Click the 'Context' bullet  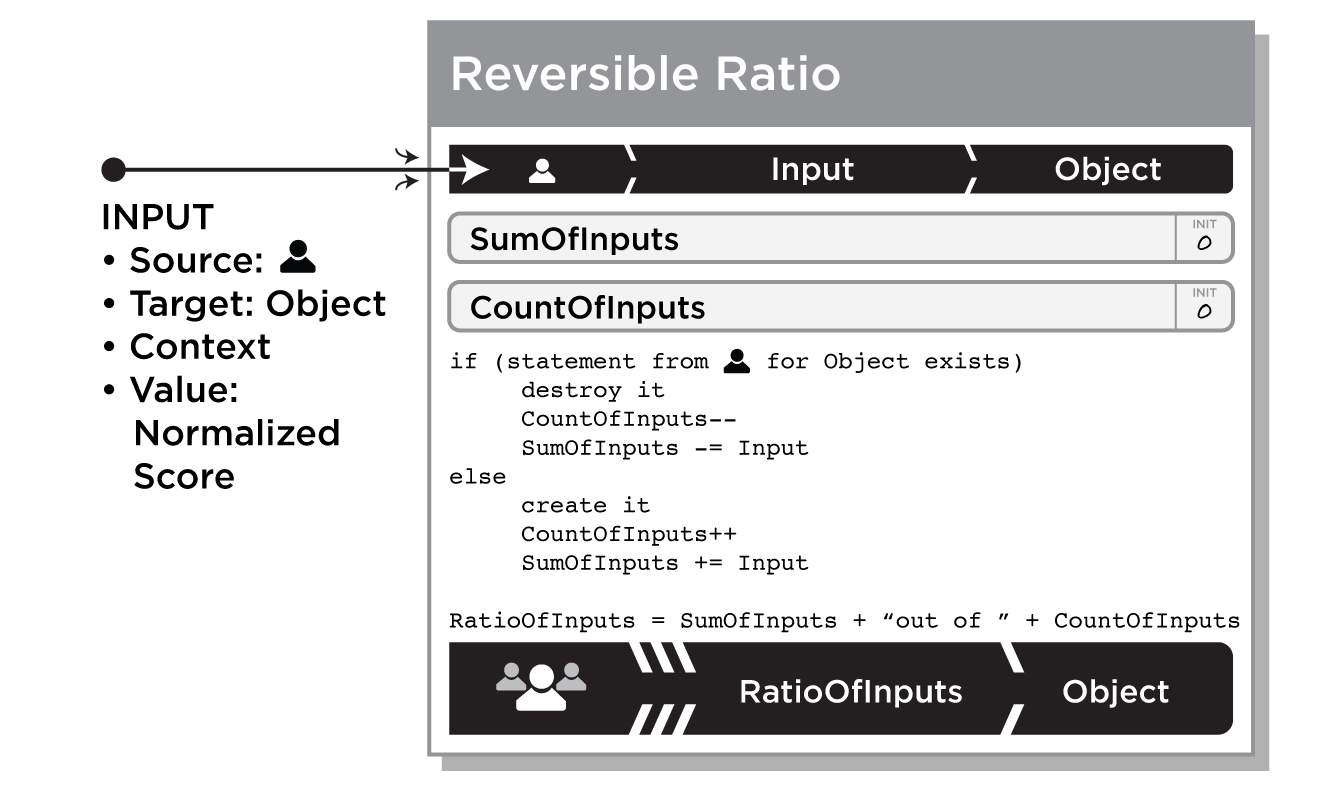coord(187,346)
